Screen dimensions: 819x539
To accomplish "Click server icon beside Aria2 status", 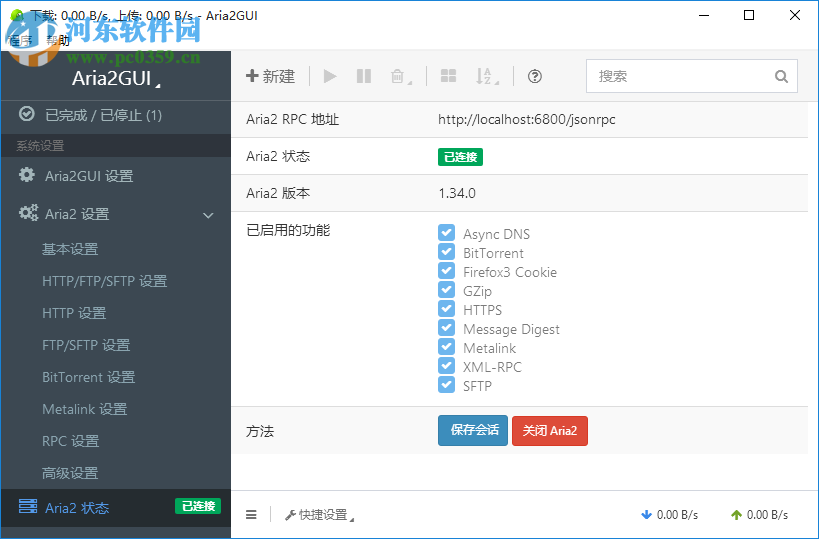I will pyautogui.click(x=28, y=506).
